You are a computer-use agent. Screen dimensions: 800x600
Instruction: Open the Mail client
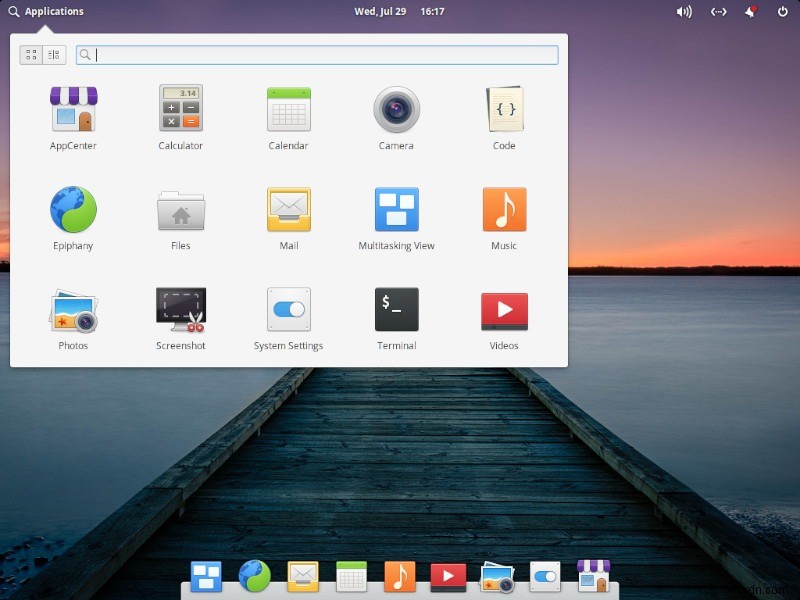click(x=288, y=212)
